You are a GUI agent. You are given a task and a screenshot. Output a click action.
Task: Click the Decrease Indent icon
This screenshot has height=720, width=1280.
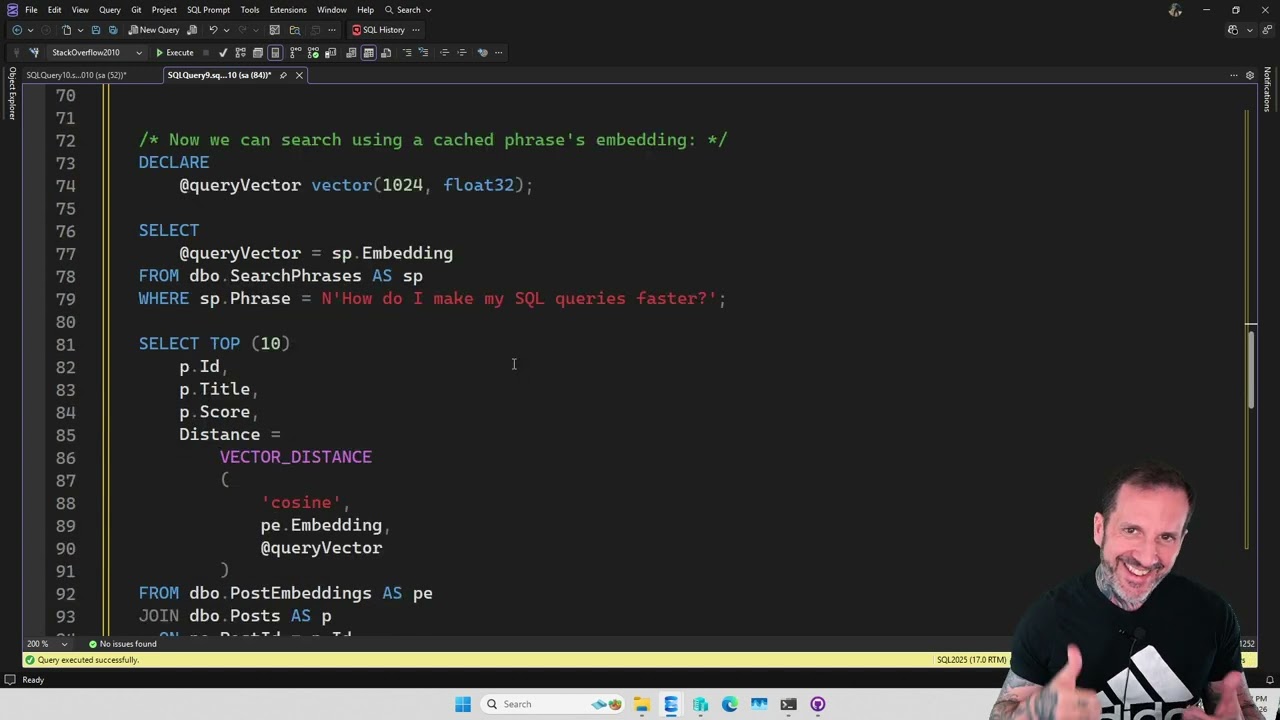pos(445,53)
